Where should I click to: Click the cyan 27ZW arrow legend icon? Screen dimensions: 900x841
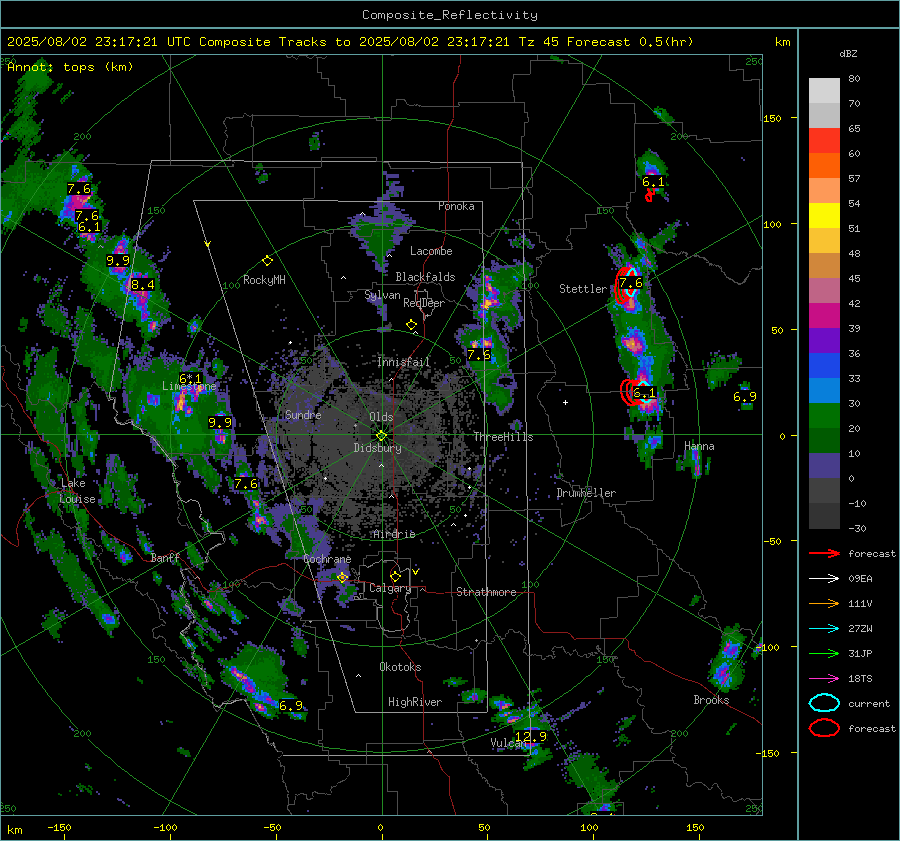(824, 629)
